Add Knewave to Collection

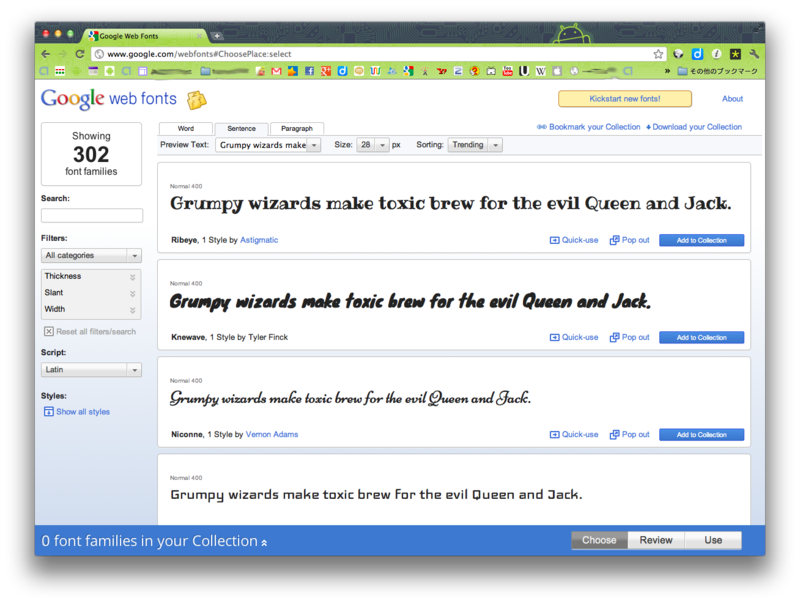coord(702,338)
